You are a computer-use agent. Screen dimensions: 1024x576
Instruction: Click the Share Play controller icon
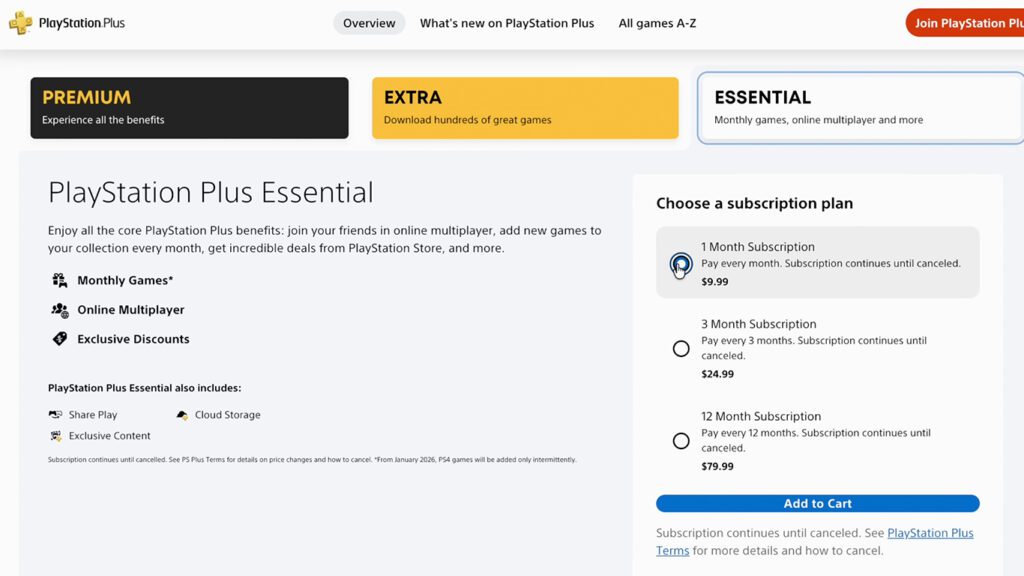(55, 414)
